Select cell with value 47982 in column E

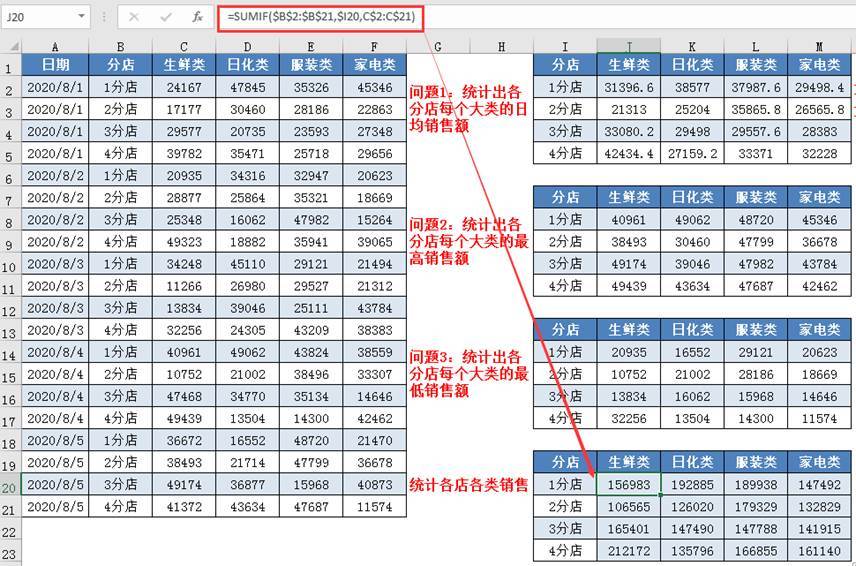pyautogui.click(x=311, y=220)
